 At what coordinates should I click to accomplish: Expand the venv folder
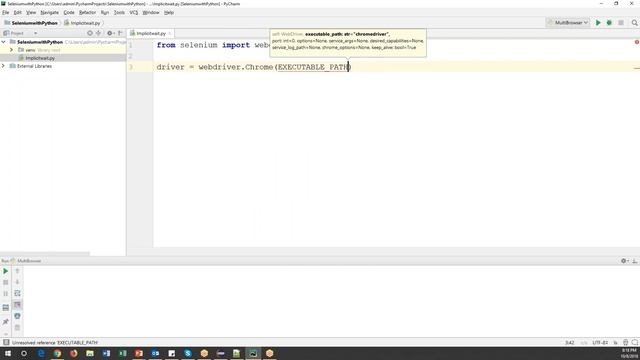tap(11, 50)
